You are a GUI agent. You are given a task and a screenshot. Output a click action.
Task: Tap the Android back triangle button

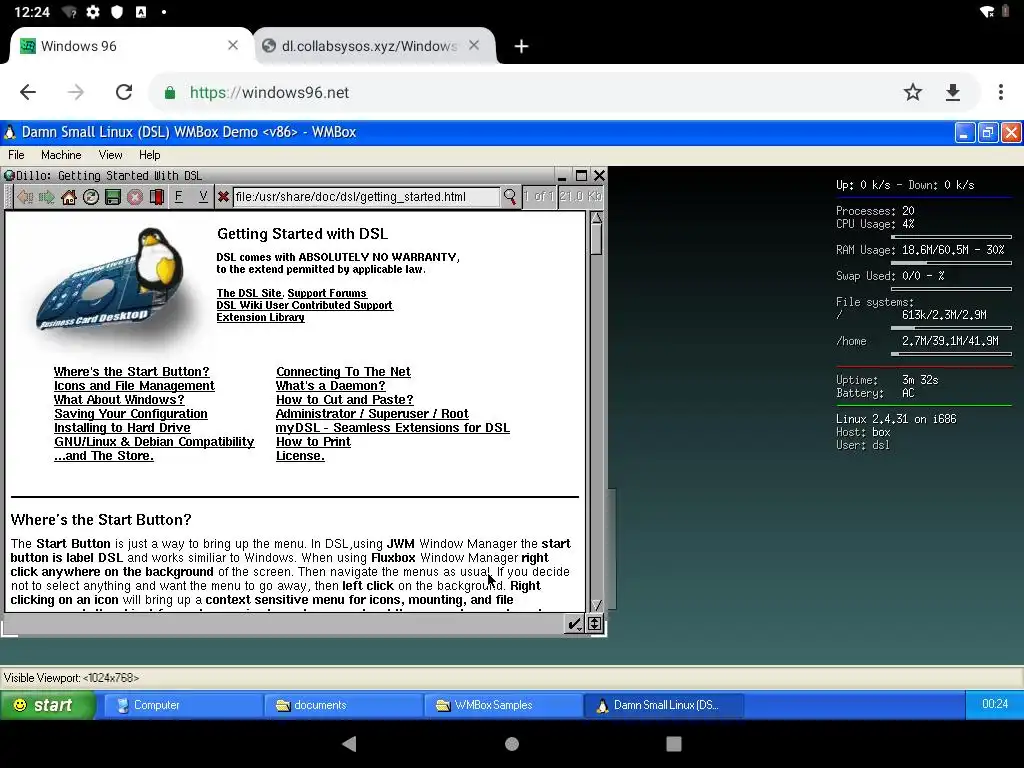tap(349, 744)
